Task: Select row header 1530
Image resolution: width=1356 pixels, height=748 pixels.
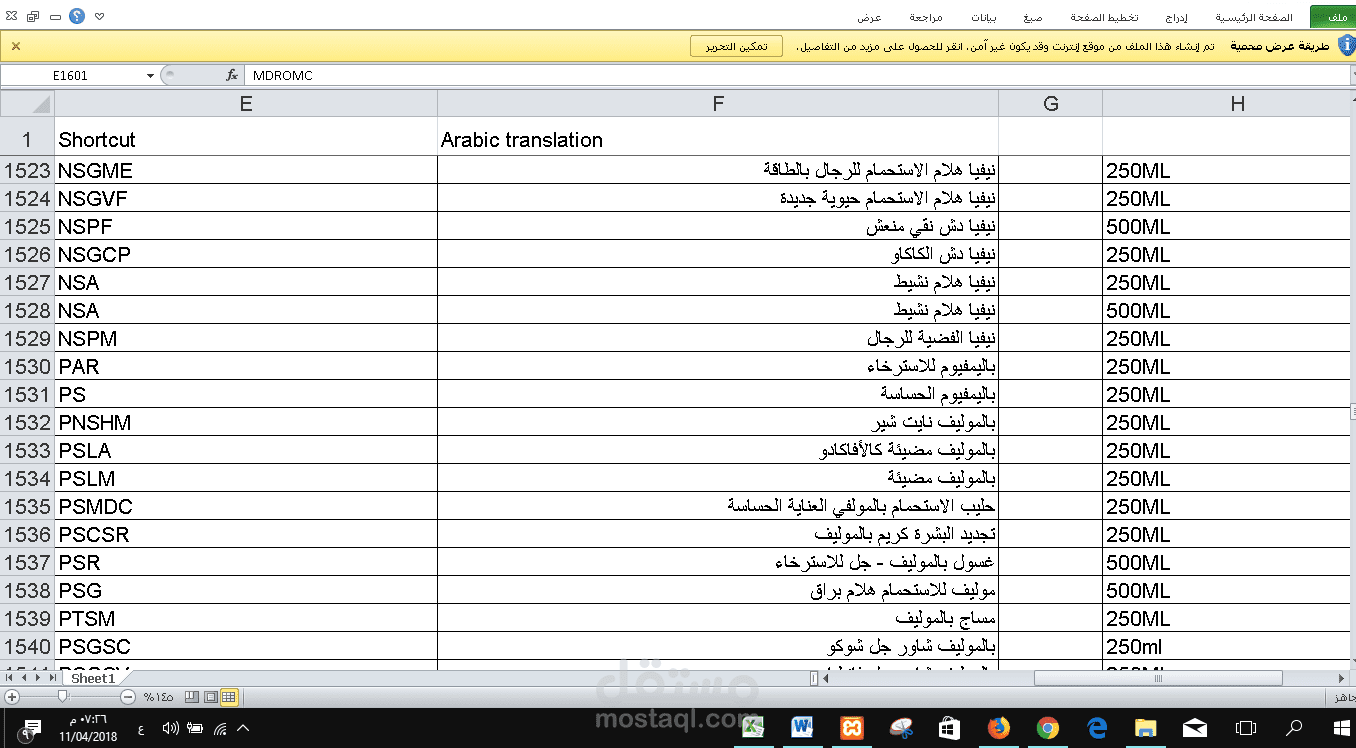Action: [27, 366]
